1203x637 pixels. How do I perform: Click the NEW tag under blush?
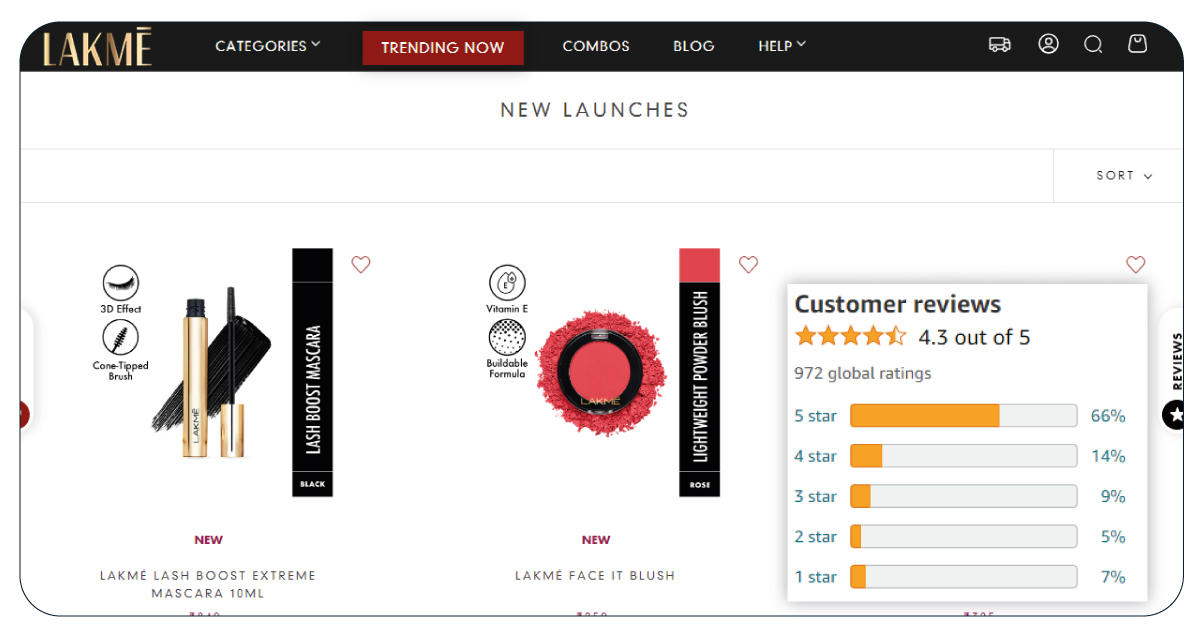click(x=596, y=540)
